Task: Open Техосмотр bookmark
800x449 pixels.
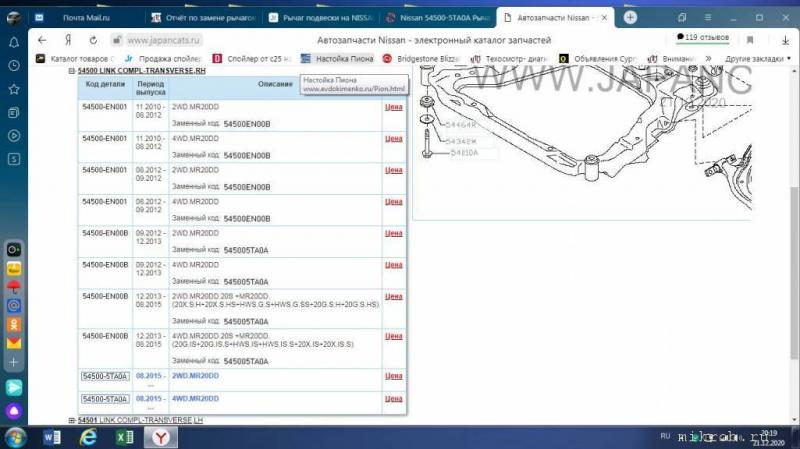Action: tap(509, 59)
